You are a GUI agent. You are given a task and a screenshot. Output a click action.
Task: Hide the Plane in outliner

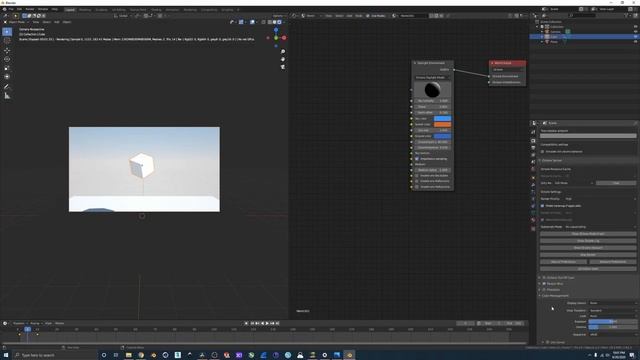[x=636, y=42]
